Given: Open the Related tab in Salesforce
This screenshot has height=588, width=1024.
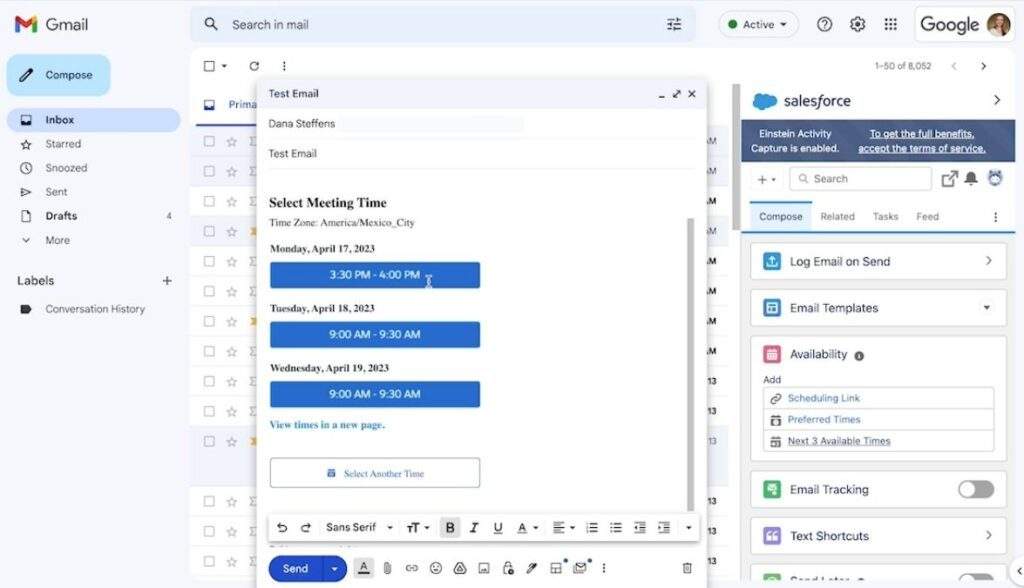Looking at the screenshot, I should click(838, 216).
